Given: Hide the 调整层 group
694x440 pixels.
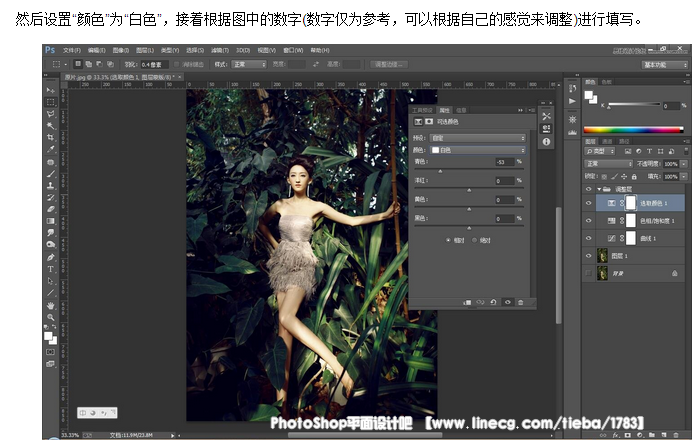Looking at the screenshot, I should click(588, 189).
